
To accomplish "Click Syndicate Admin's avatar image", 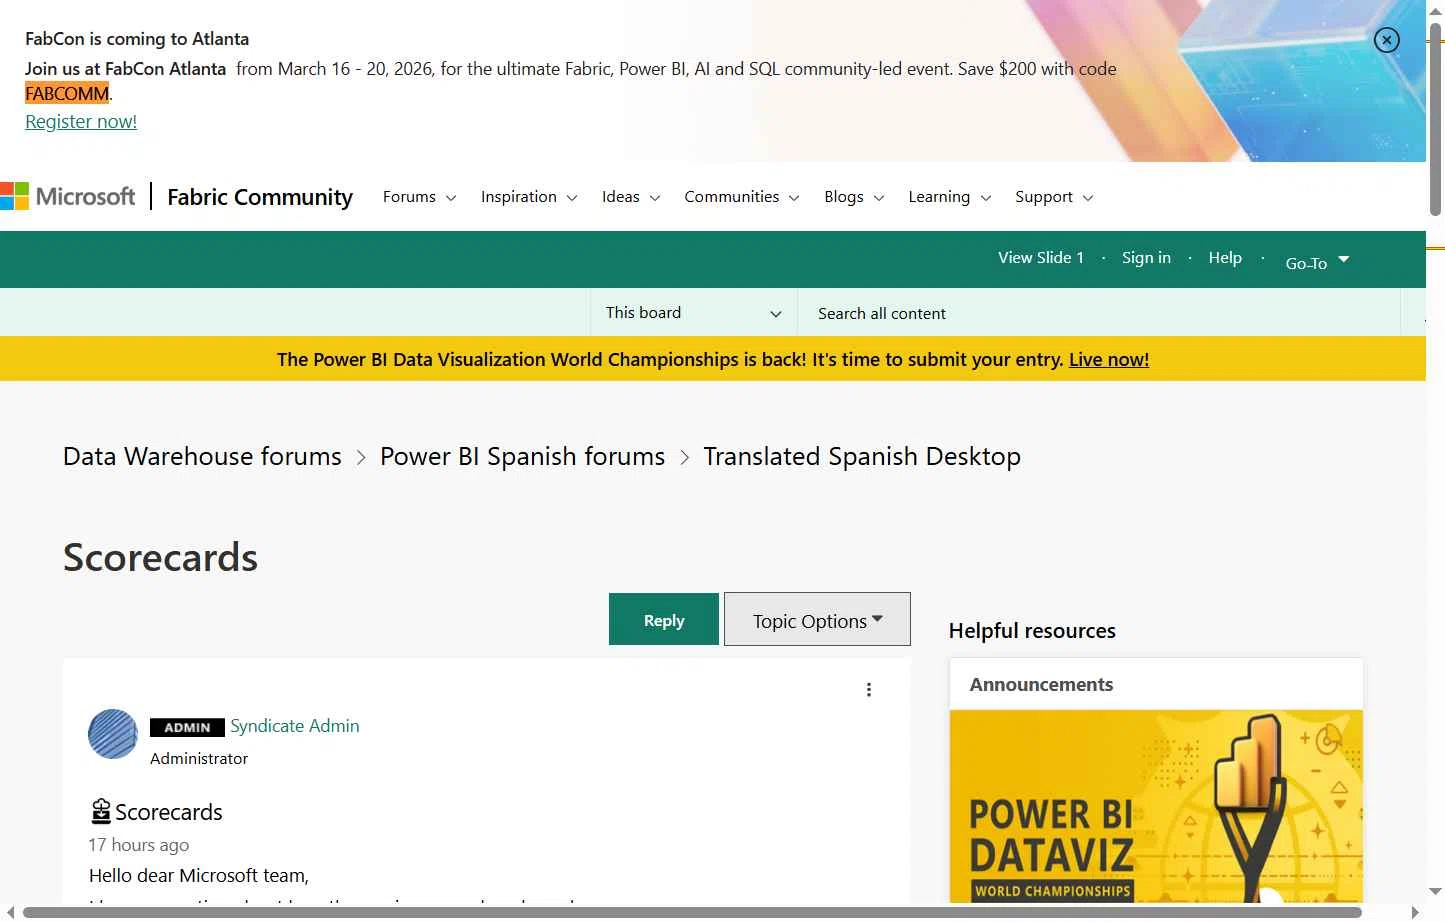I will click(113, 734).
